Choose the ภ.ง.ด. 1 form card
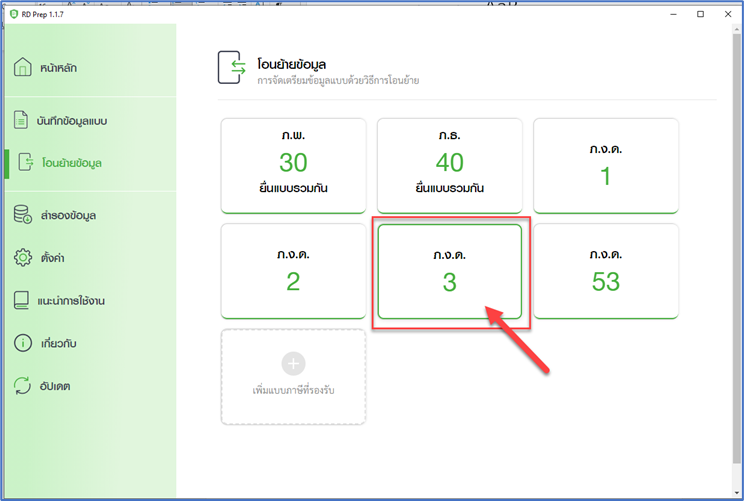The width and height of the screenshot is (744, 501). [605, 165]
